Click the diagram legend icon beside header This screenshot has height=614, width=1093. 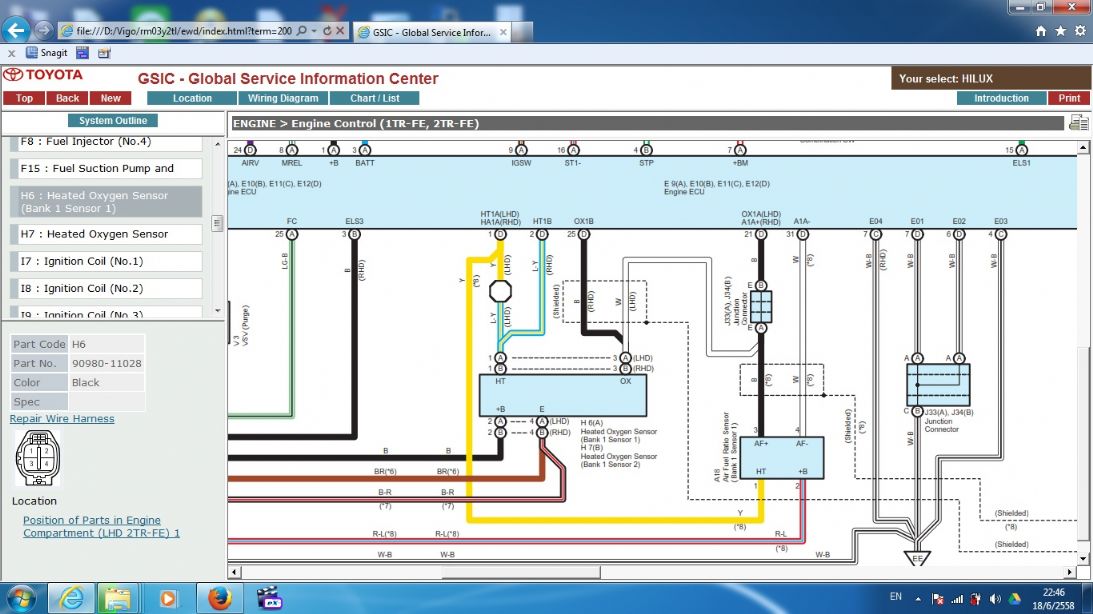[1078, 123]
